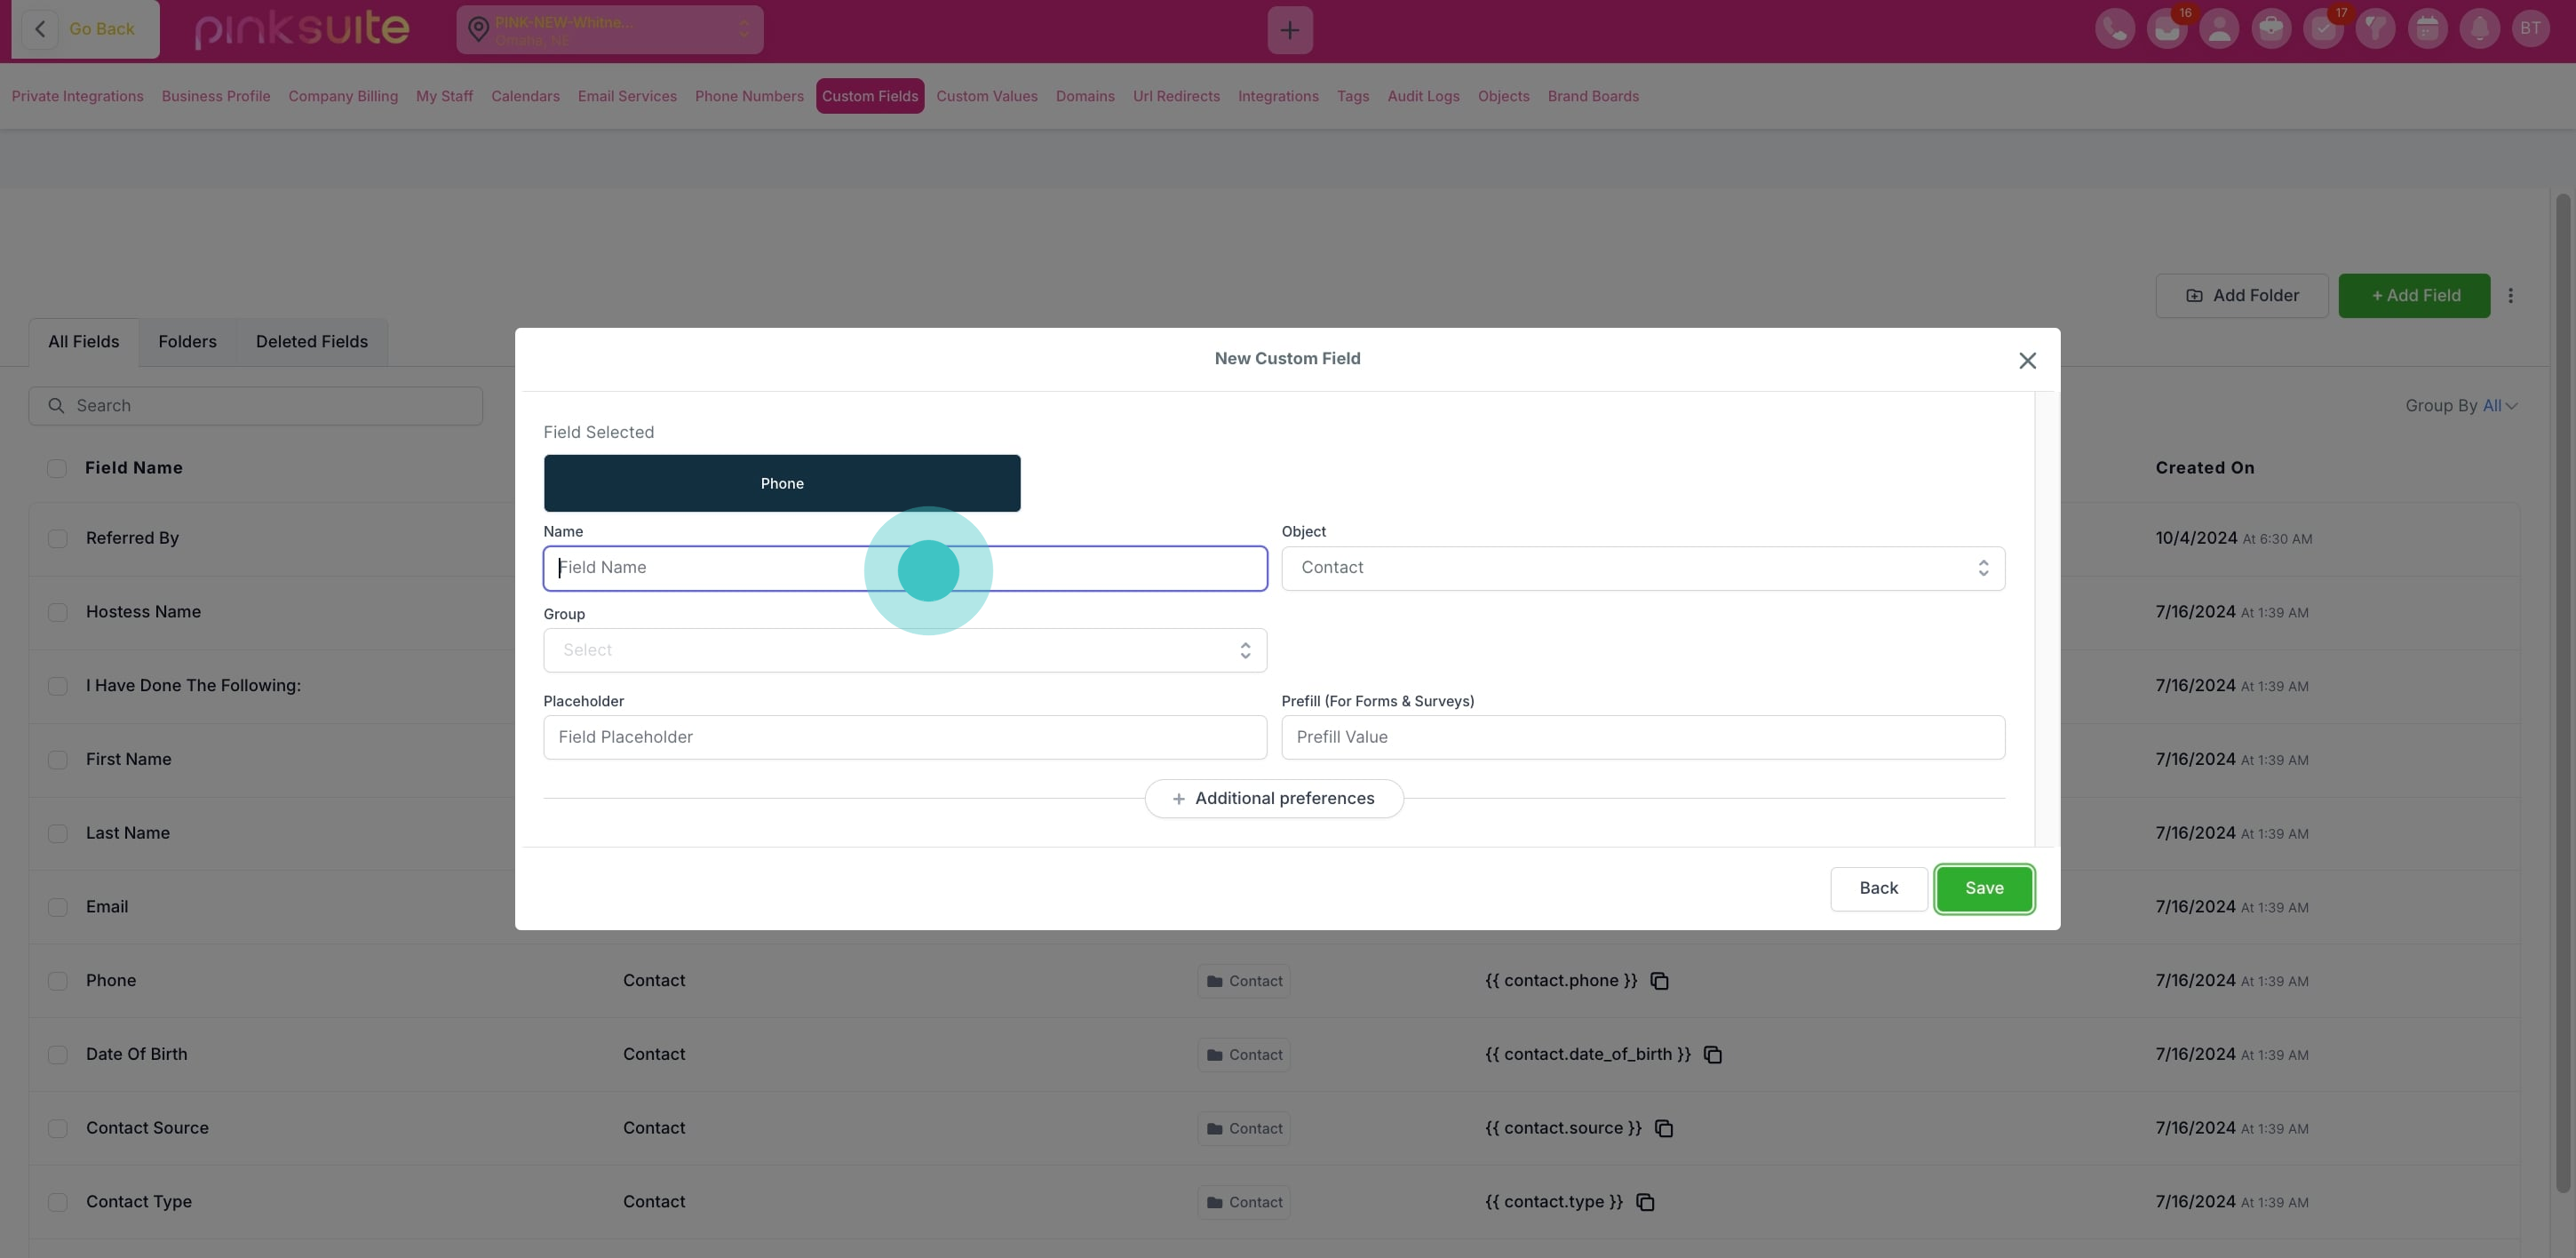Check the Phone field row checkbox
Viewport: 2576px width, 1258px height.
point(58,981)
